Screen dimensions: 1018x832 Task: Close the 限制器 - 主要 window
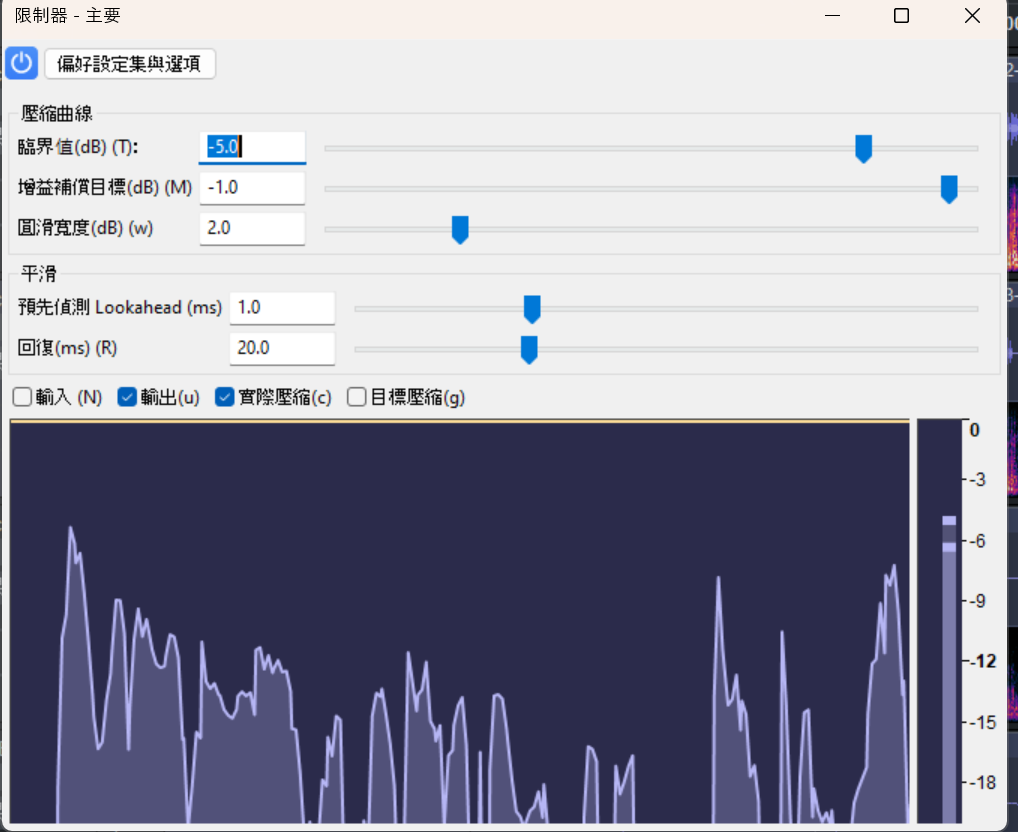972,16
